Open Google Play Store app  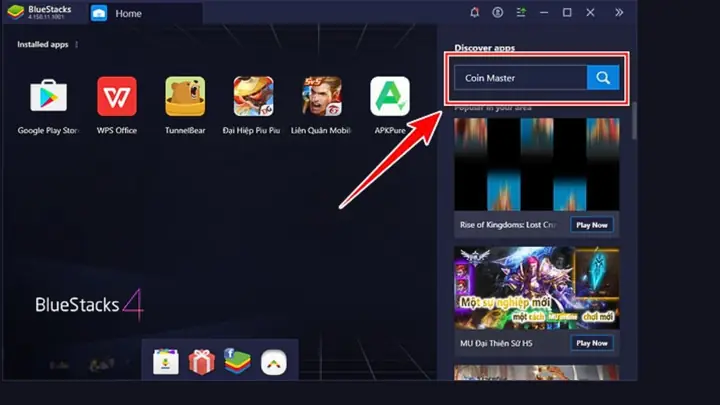tap(49, 96)
